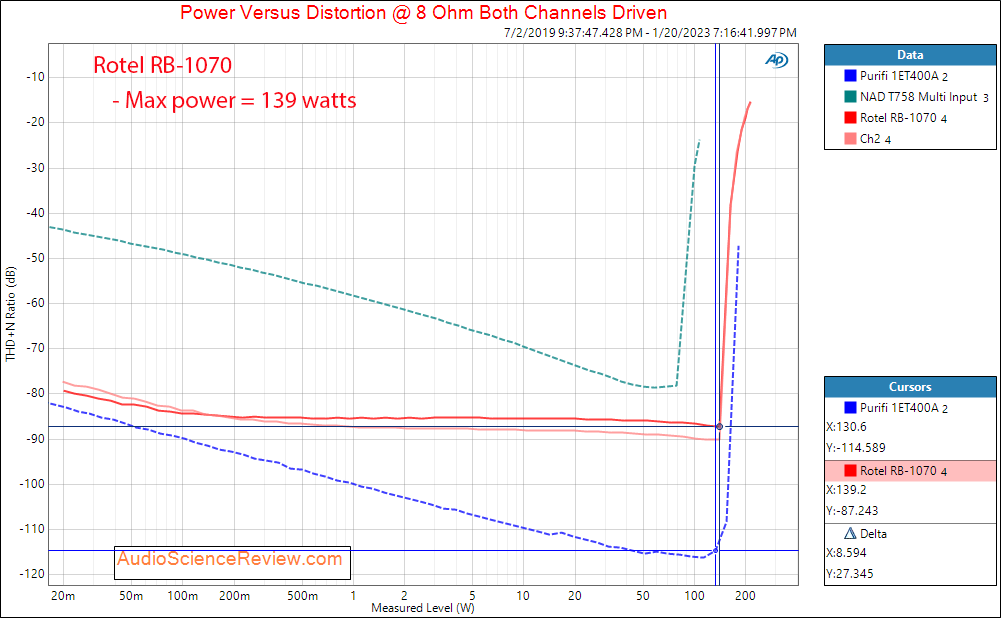Click the red Rotel RB-1070 swatch in Data legend
Viewport: 1001px width, 618px height.
tap(850, 117)
